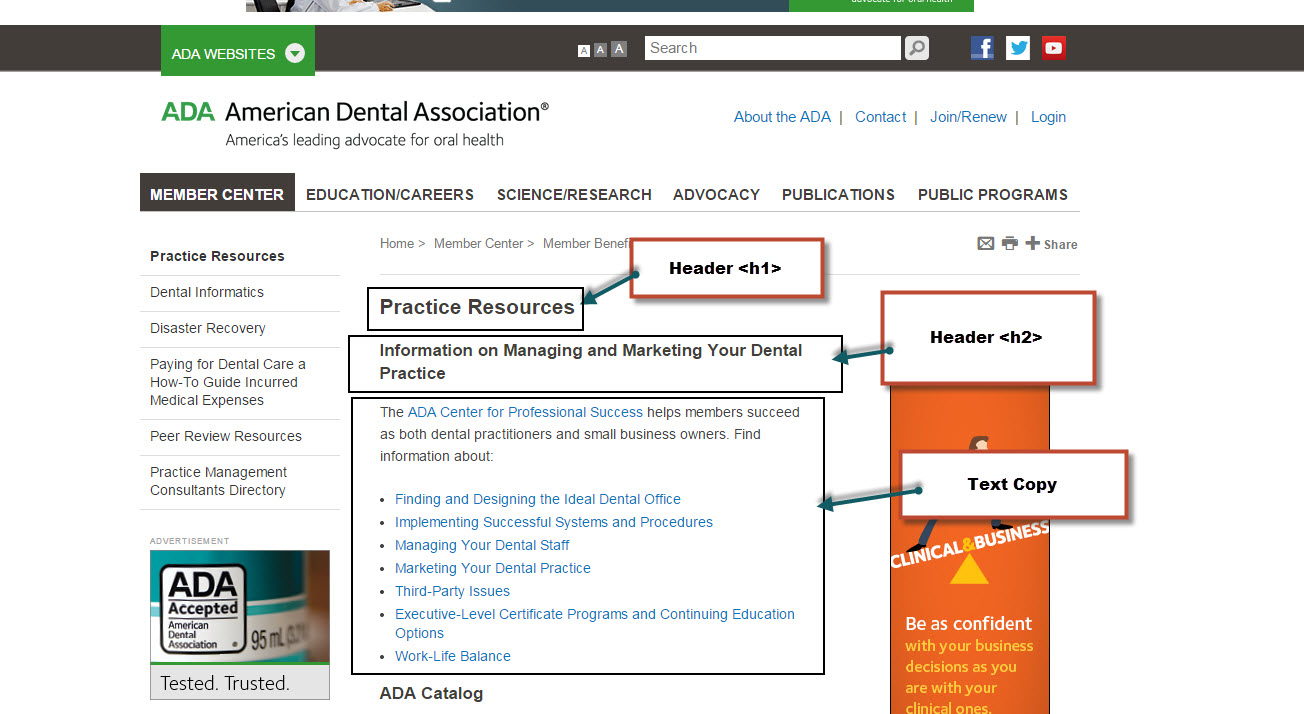Click the Home breadcrumb link
The height and width of the screenshot is (714, 1304).
pyautogui.click(x=397, y=243)
